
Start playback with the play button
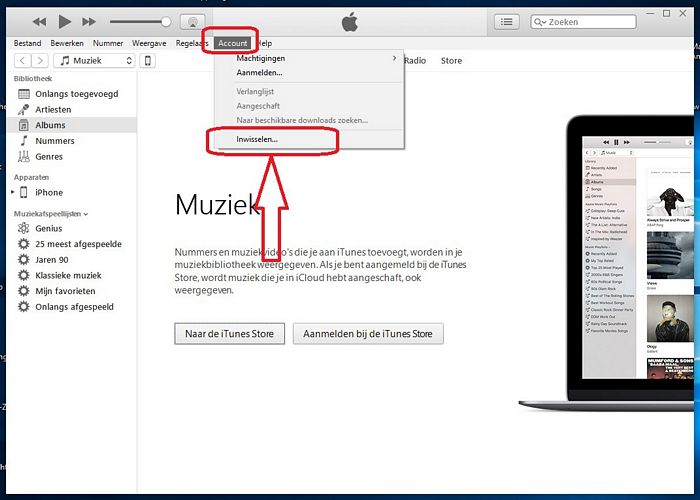point(65,21)
